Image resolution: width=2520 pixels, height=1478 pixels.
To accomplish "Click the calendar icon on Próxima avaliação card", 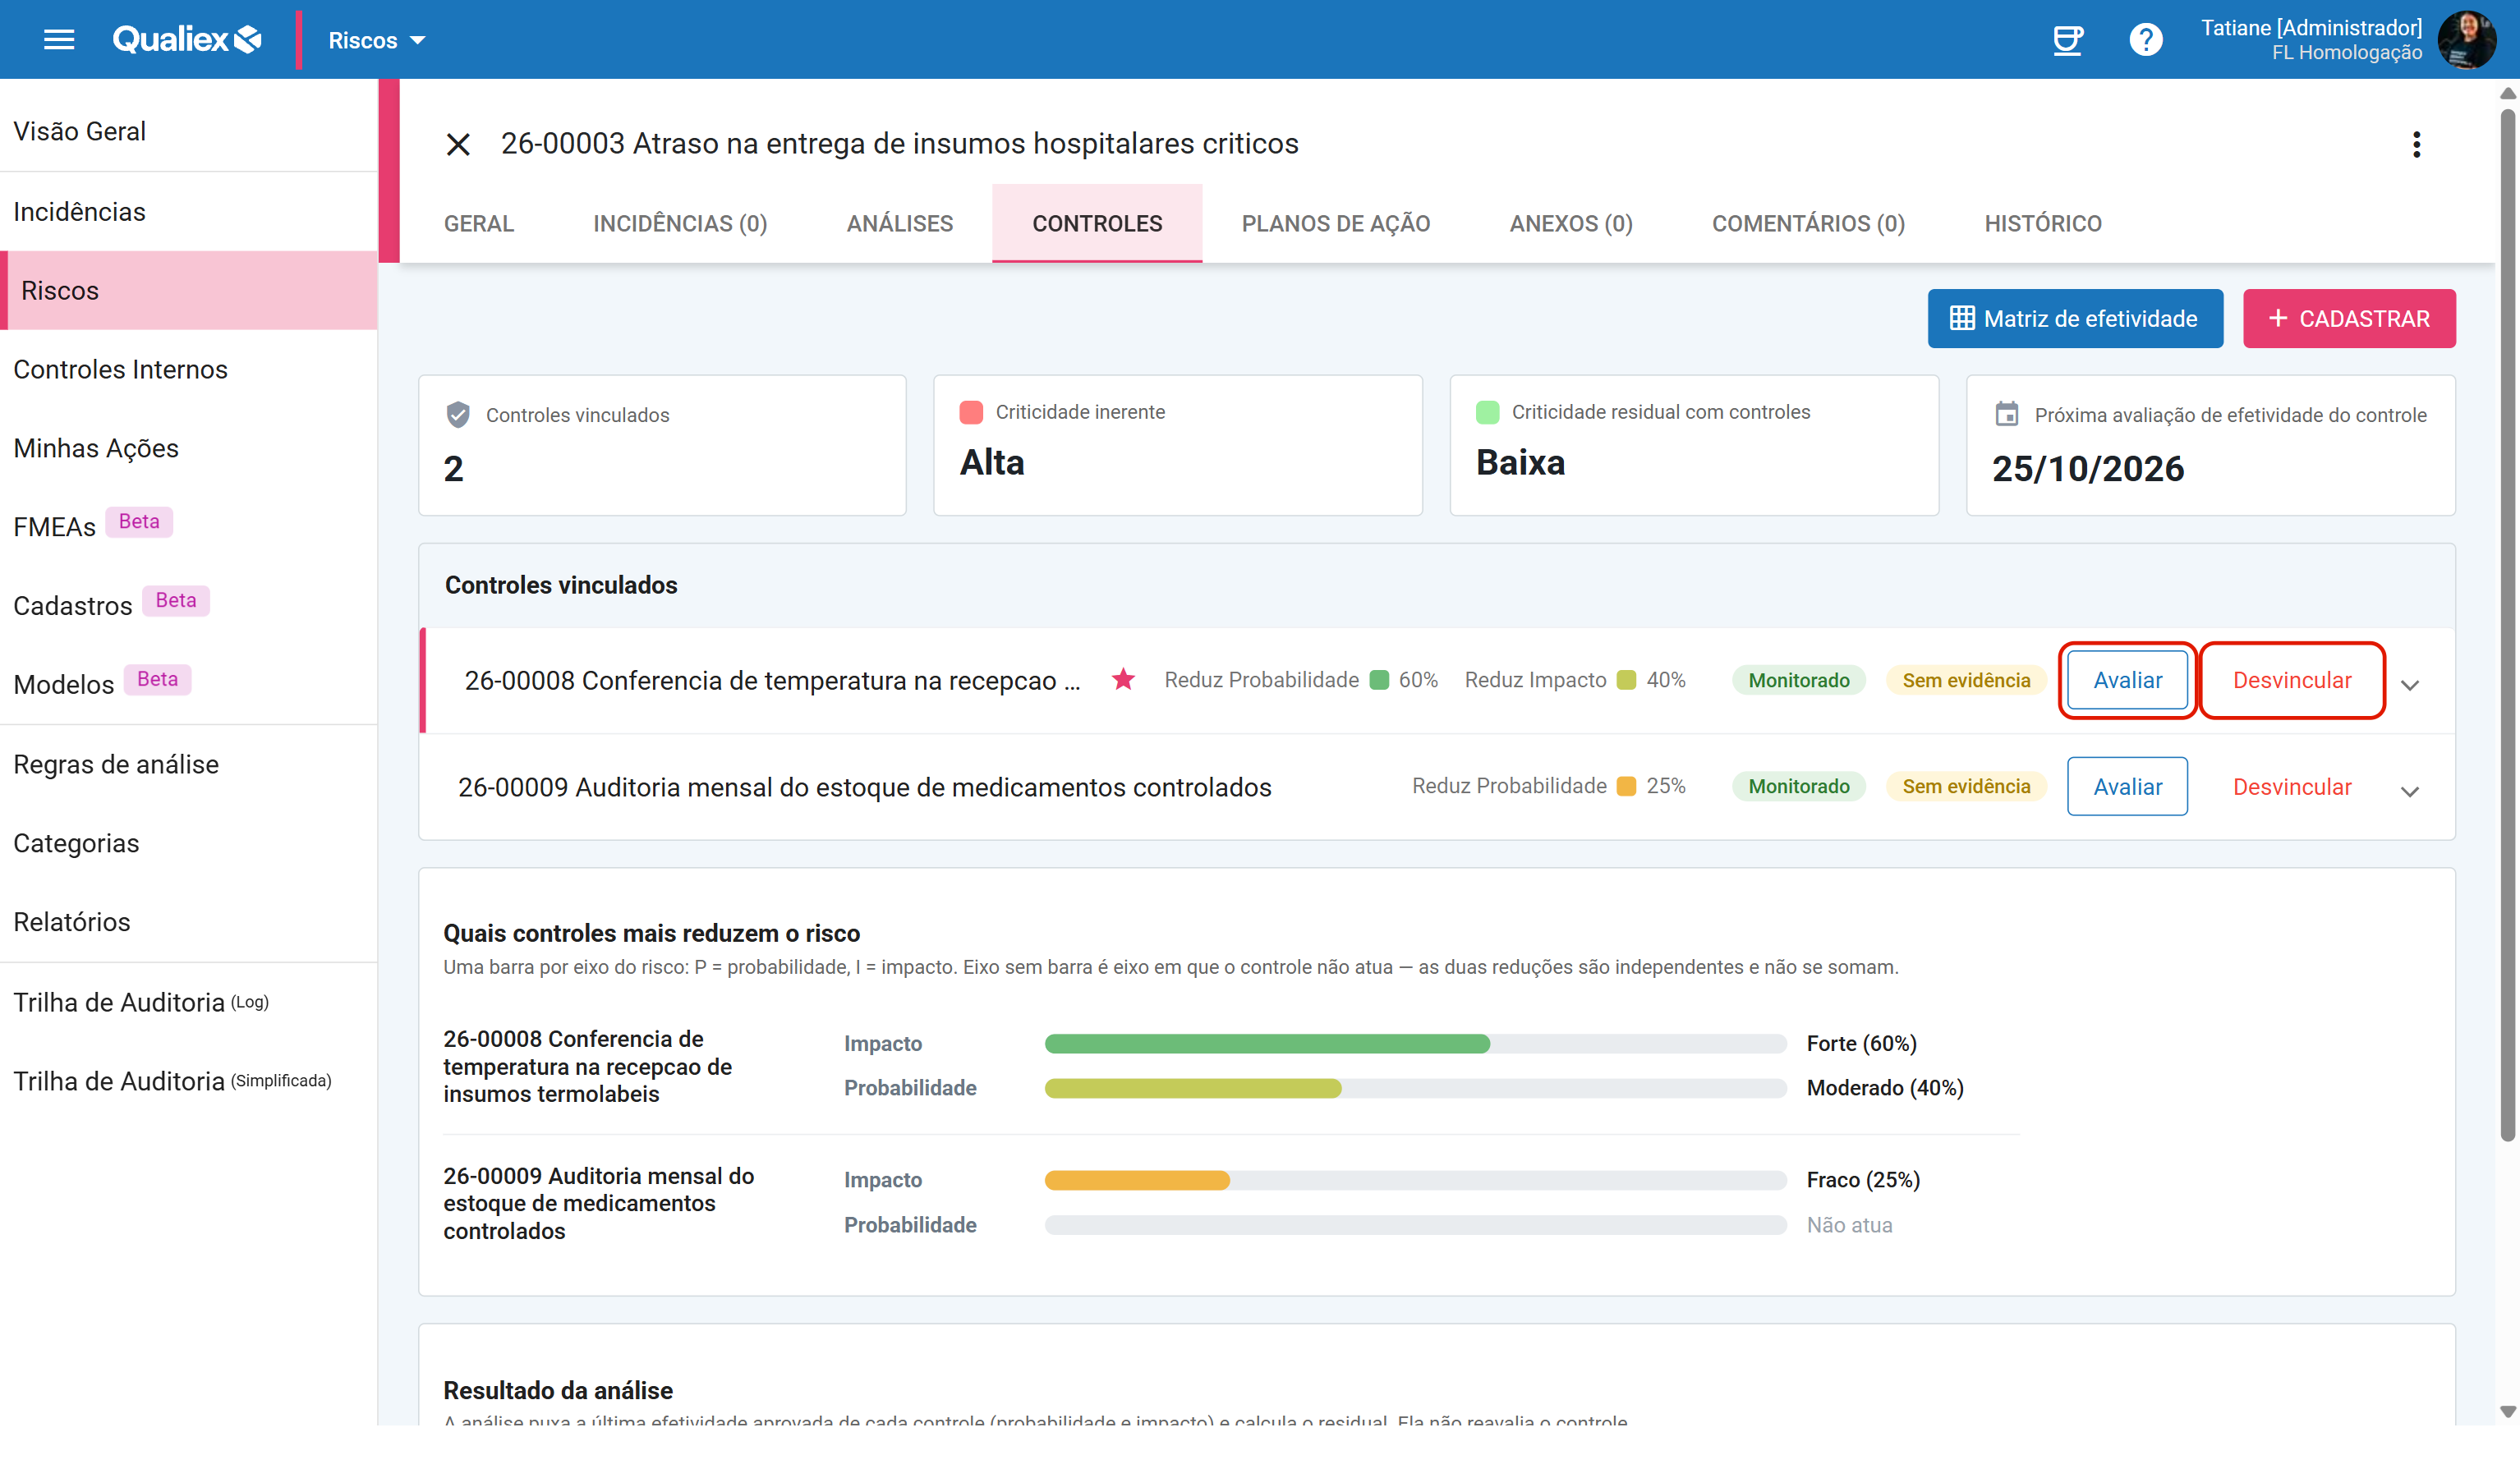I will point(2006,414).
